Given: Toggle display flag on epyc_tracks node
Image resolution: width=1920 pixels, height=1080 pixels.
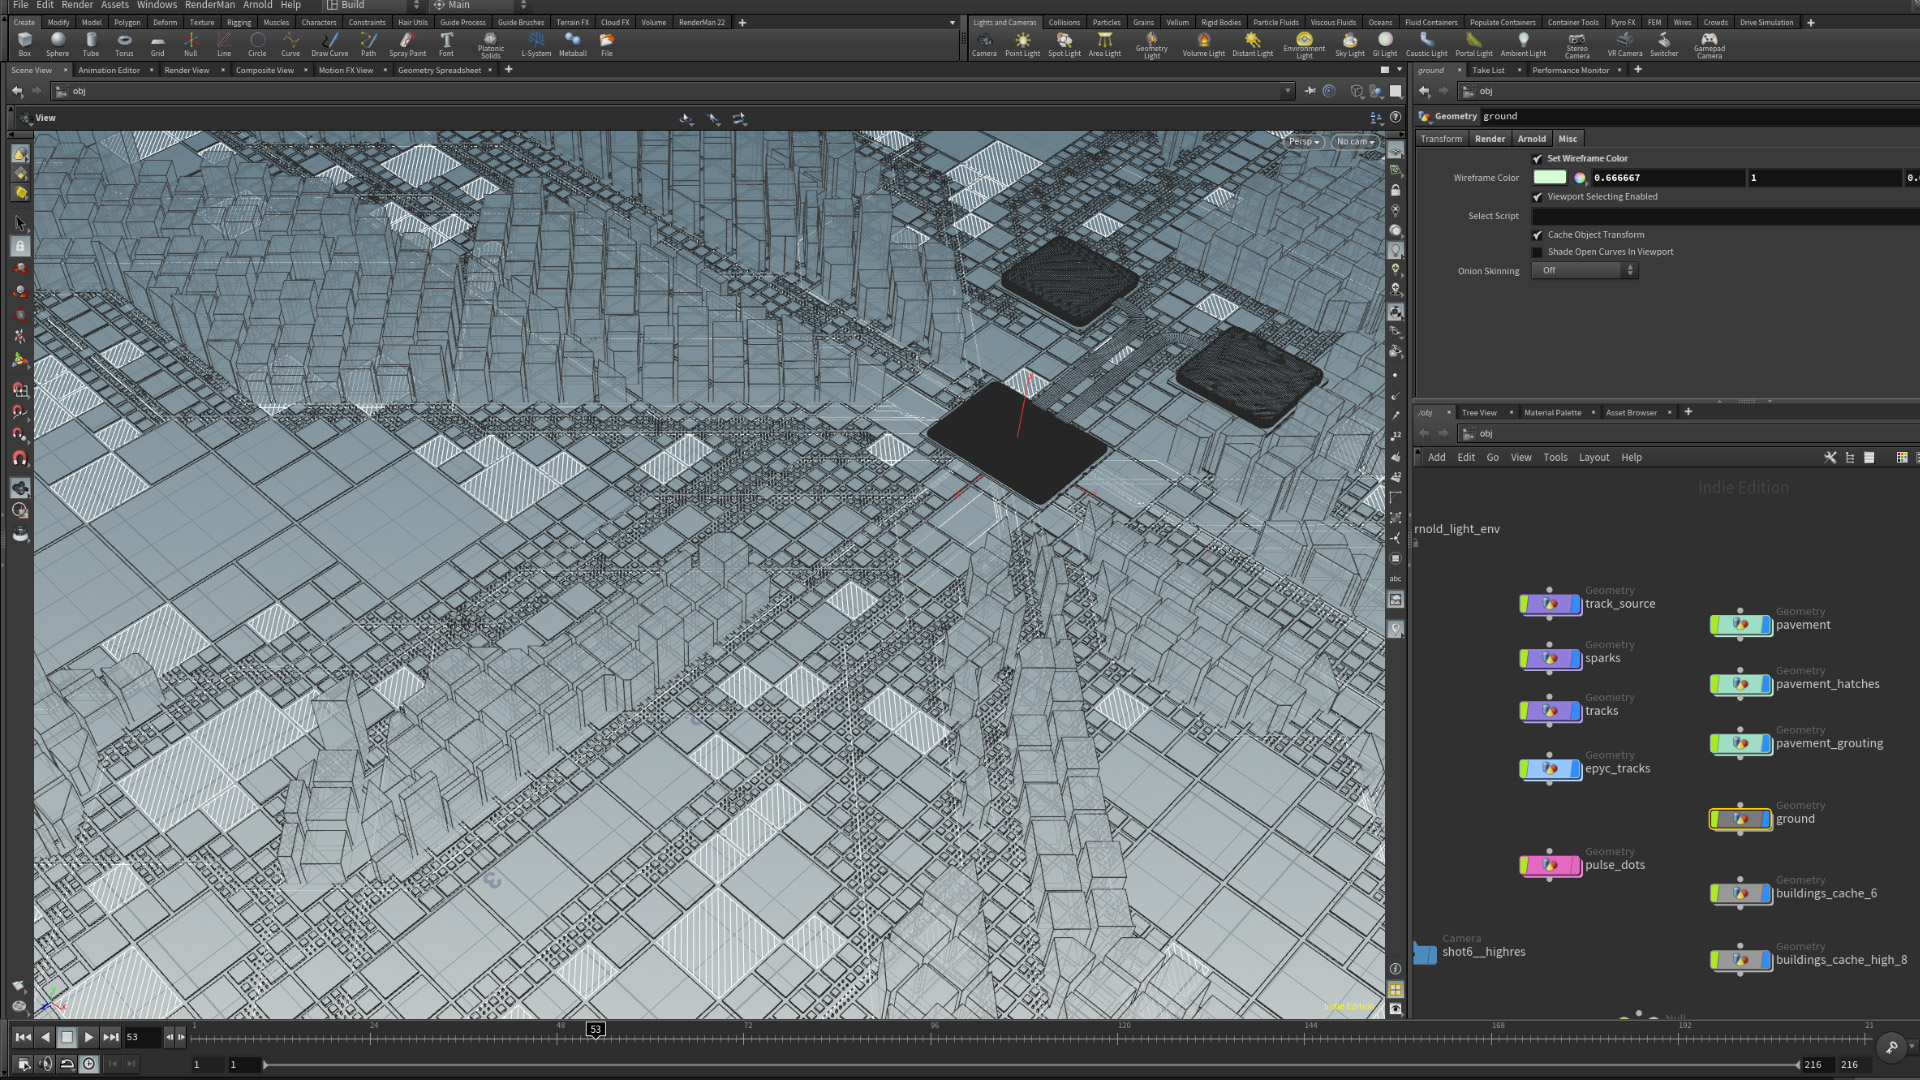Looking at the screenshot, I should (1577, 769).
